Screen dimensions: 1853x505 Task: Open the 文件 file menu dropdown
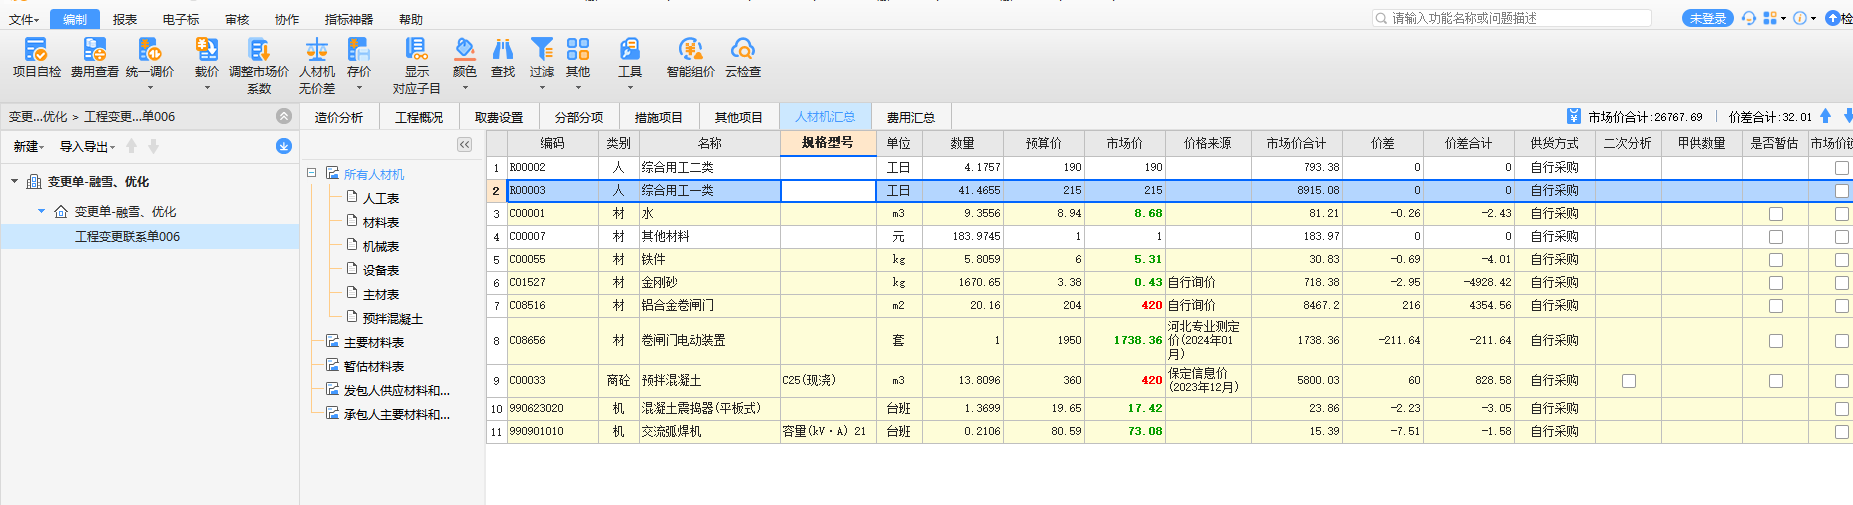(23, 19)
